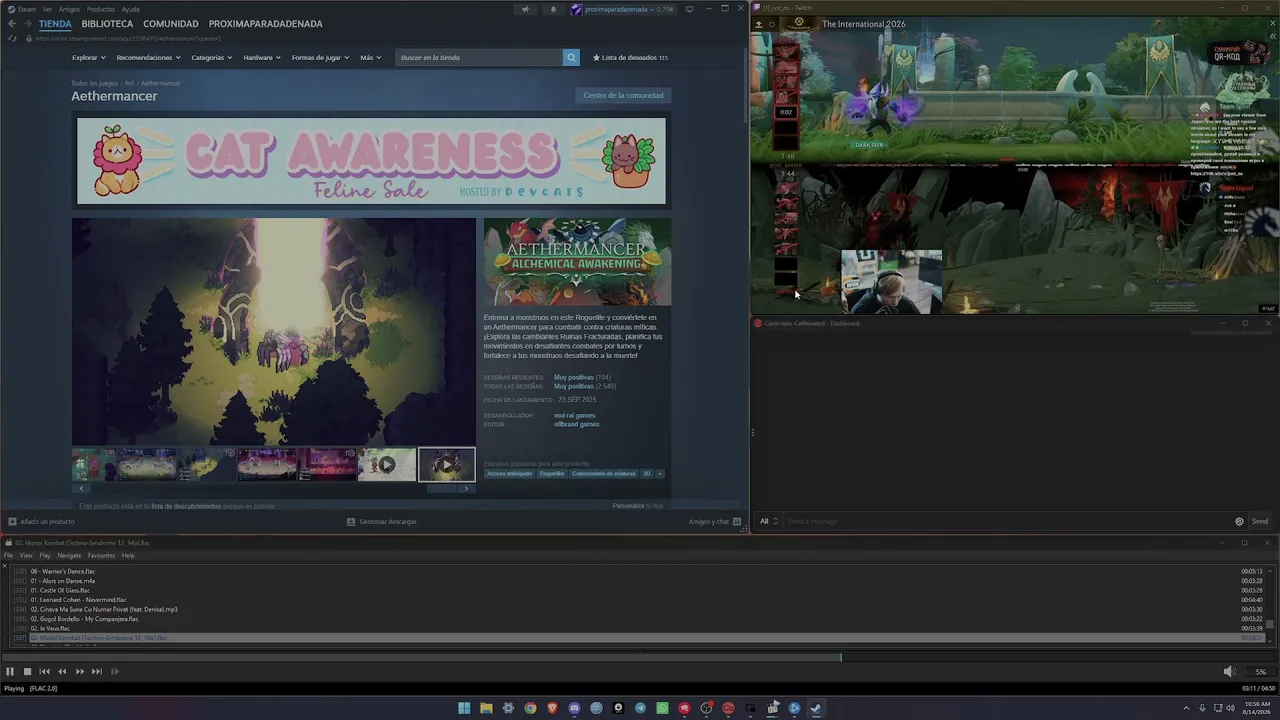Expand the Recomendaciones dropdown
Screen dimensions: 1280x720
pos(148,57)
